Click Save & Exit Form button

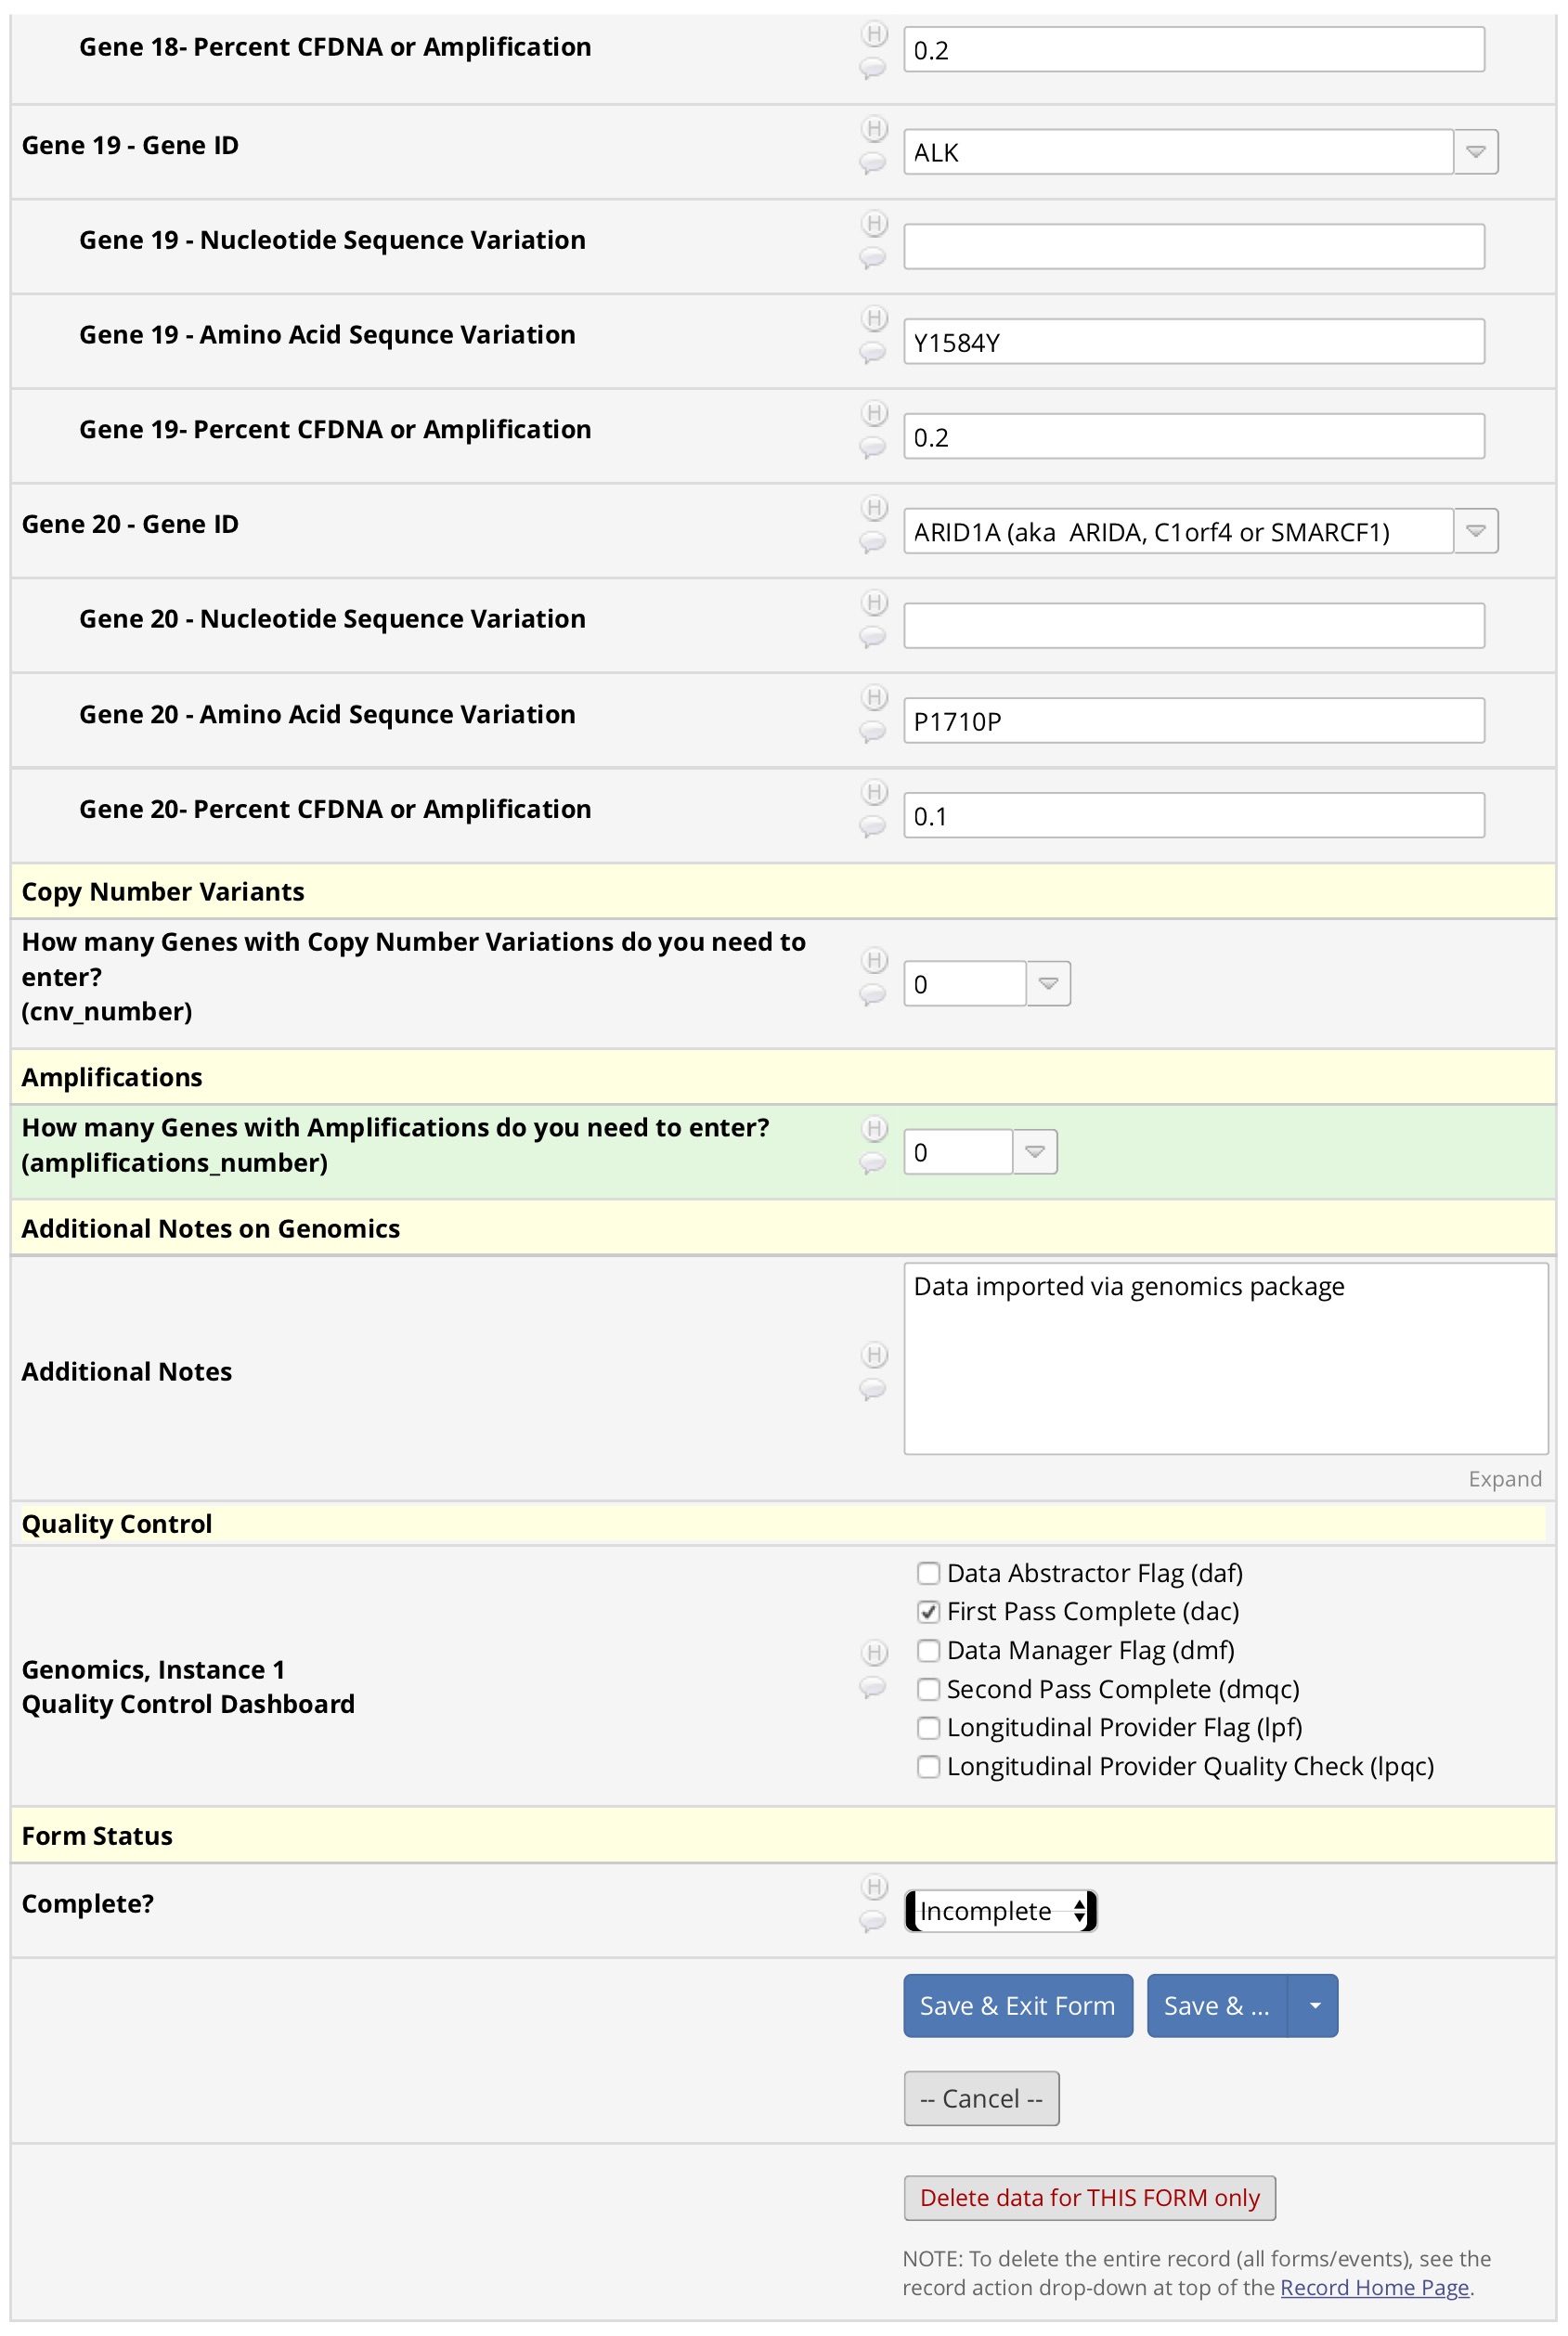pyautogui.click(x=1018, y=2005)
